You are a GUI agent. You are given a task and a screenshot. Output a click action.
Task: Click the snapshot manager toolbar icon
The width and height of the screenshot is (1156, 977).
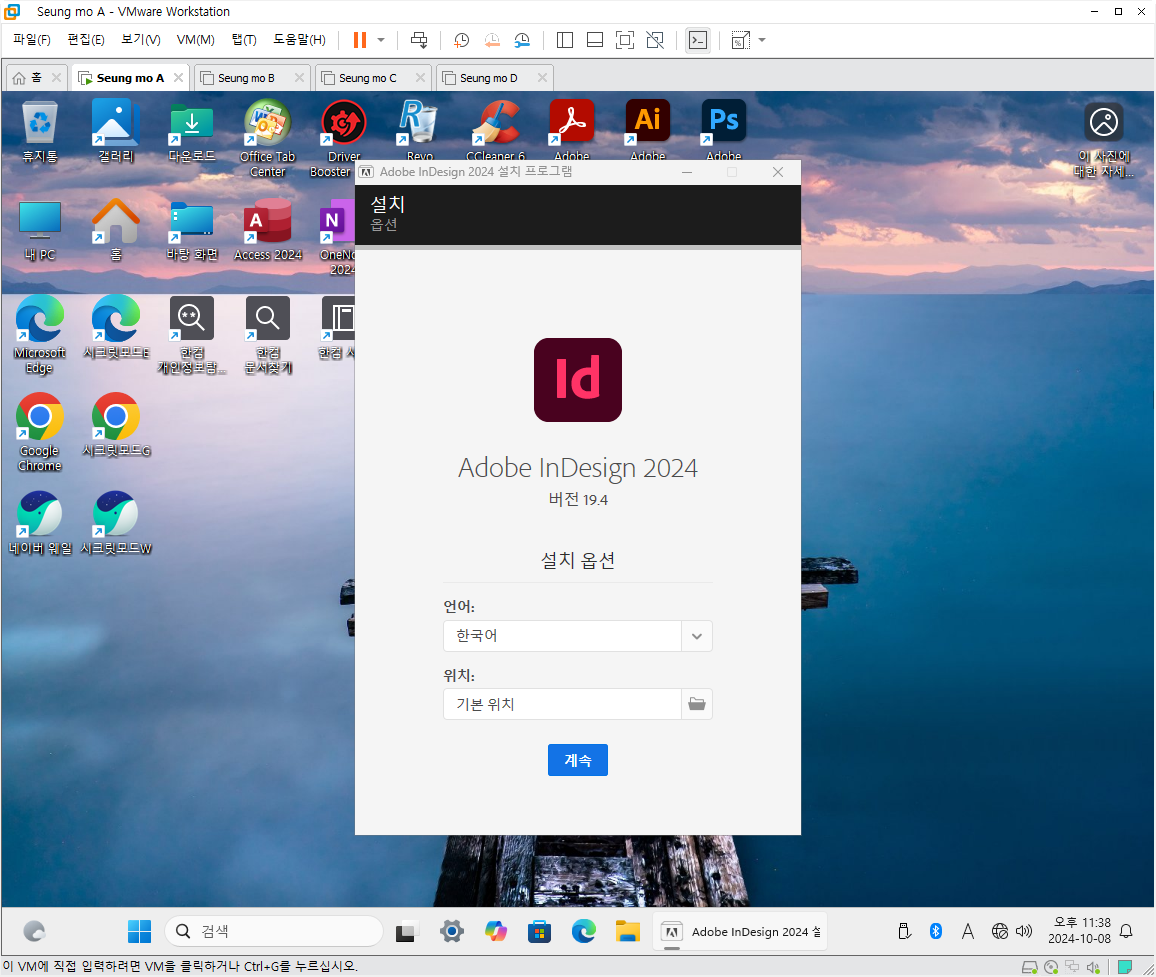coord(522,40)
